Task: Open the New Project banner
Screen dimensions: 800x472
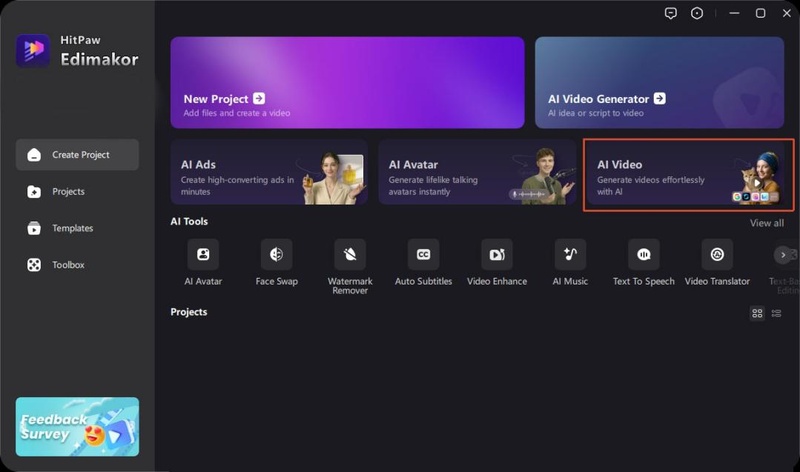Action: pyautogui.click(x=347, y=83)
